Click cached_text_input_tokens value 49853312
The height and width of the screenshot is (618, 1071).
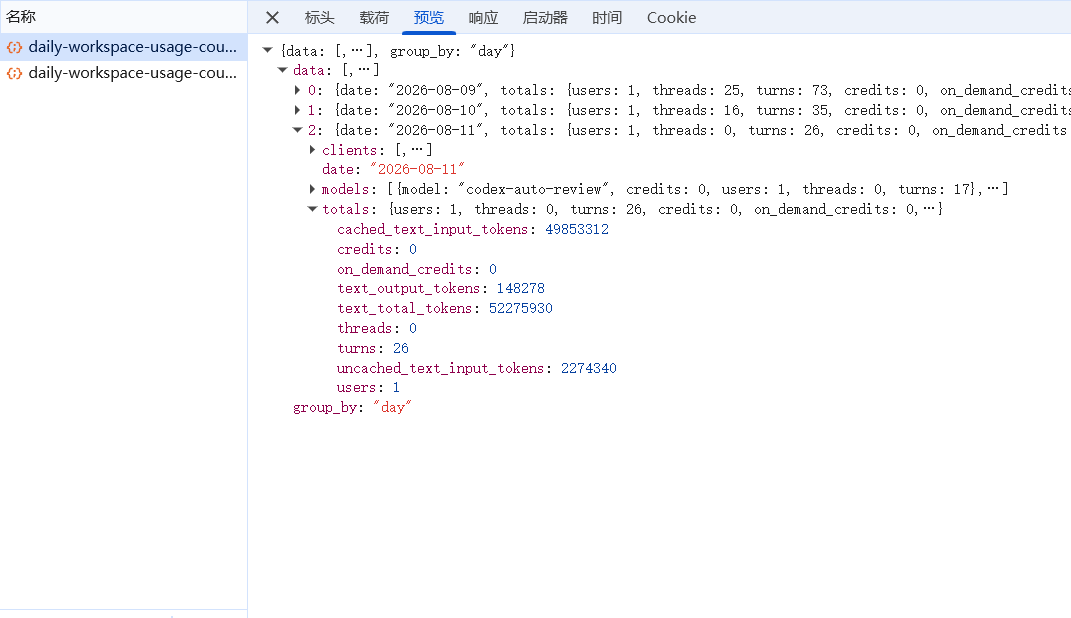click(x=577, y=229)
